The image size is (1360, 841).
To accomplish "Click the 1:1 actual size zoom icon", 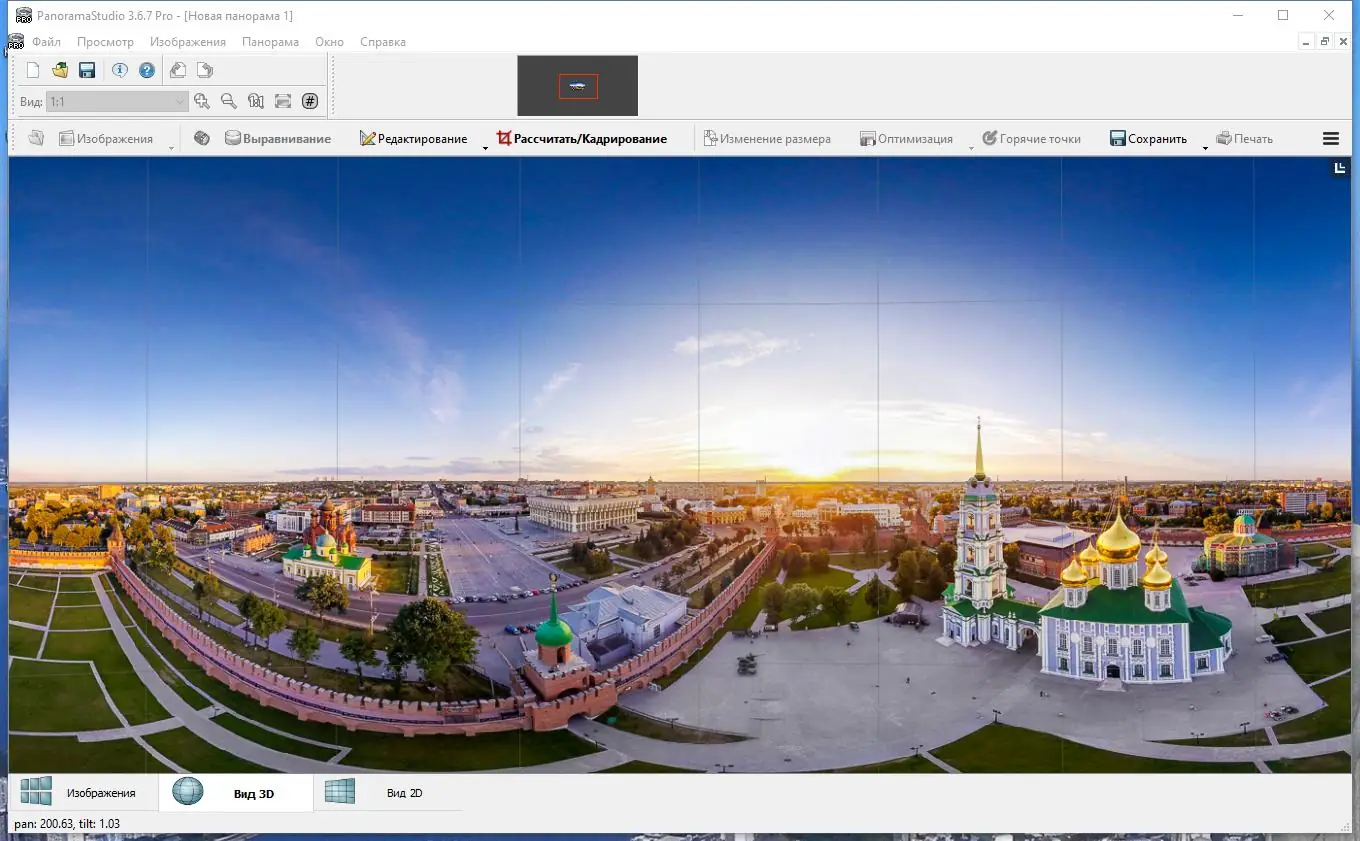I will click(x=256, y=101).
